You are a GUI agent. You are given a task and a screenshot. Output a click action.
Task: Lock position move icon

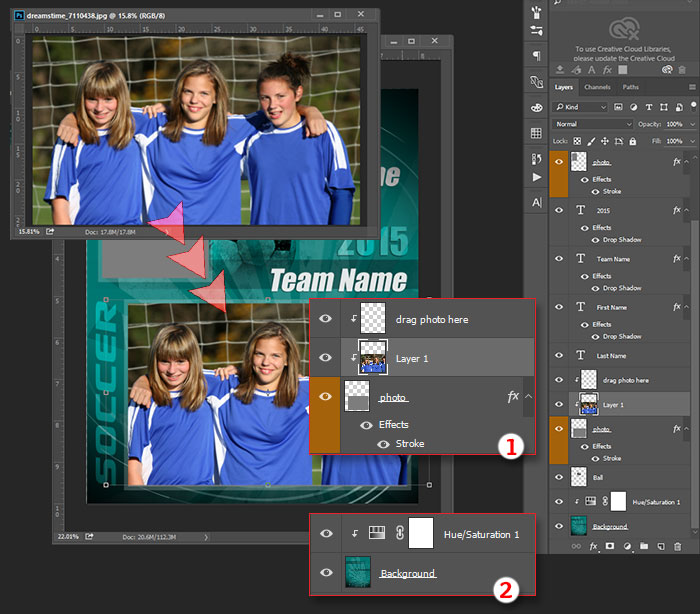point(605,141)
